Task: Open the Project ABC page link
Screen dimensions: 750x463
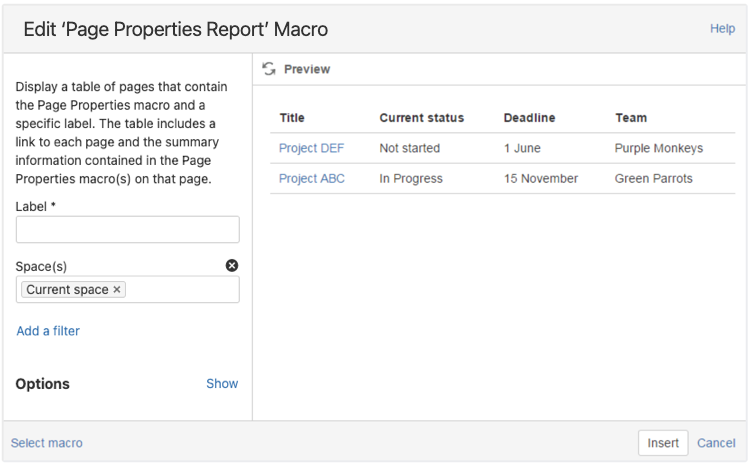Action: coord(311,178)
